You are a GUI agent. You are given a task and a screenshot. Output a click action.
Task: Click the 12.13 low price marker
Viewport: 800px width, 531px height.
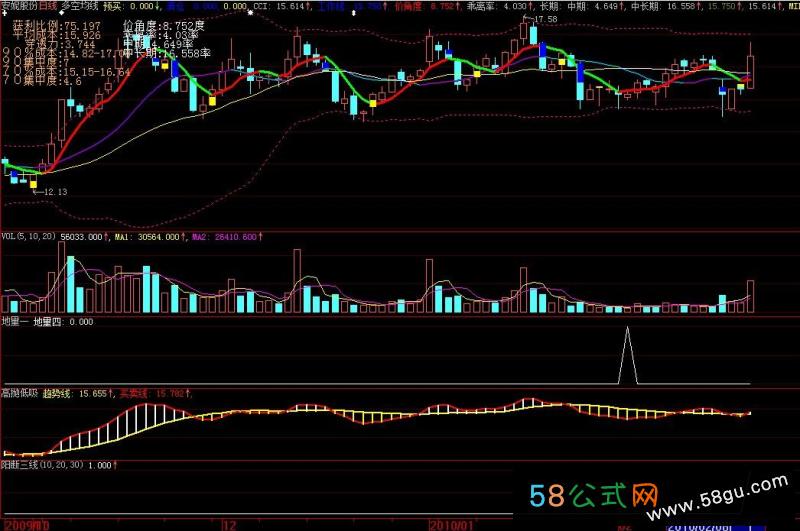coord(50,192)
